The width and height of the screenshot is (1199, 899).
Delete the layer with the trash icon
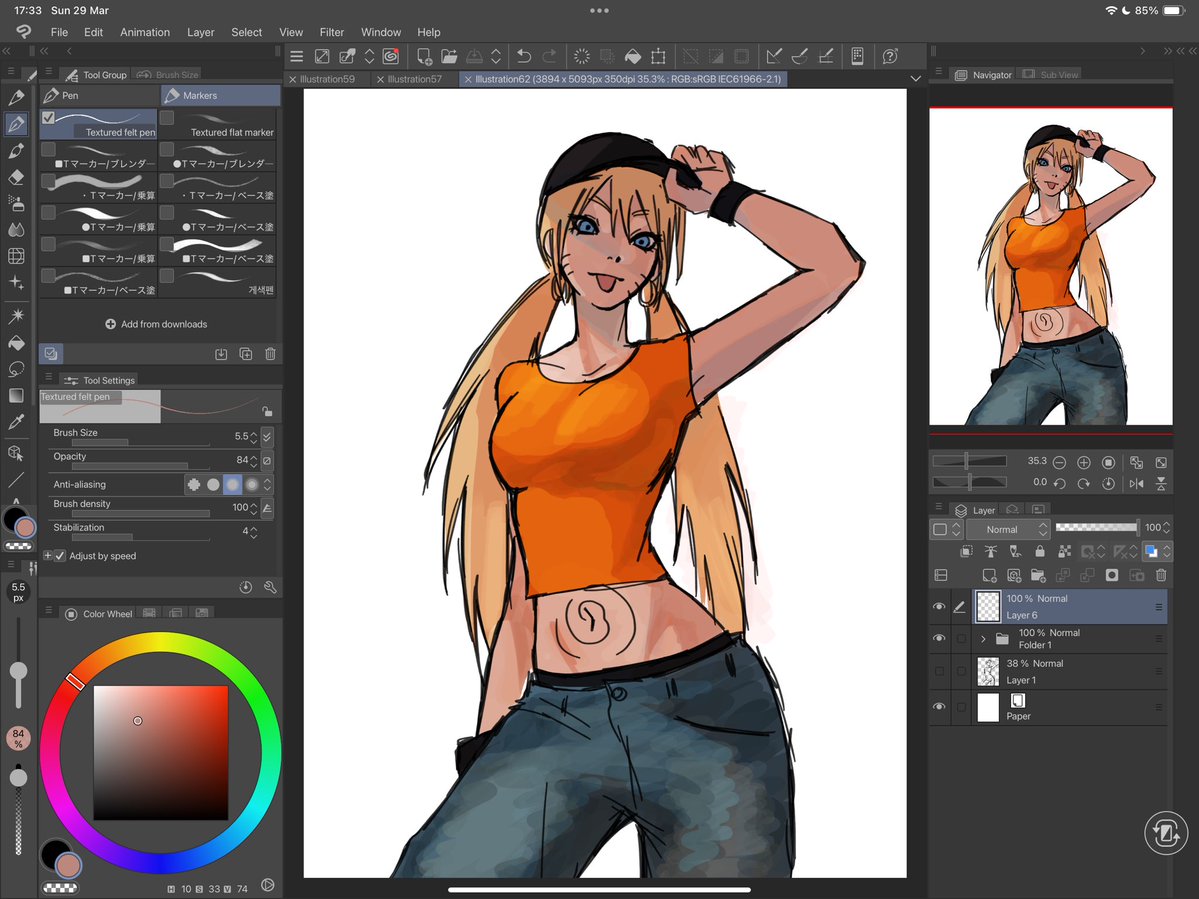pos(1161,575)
